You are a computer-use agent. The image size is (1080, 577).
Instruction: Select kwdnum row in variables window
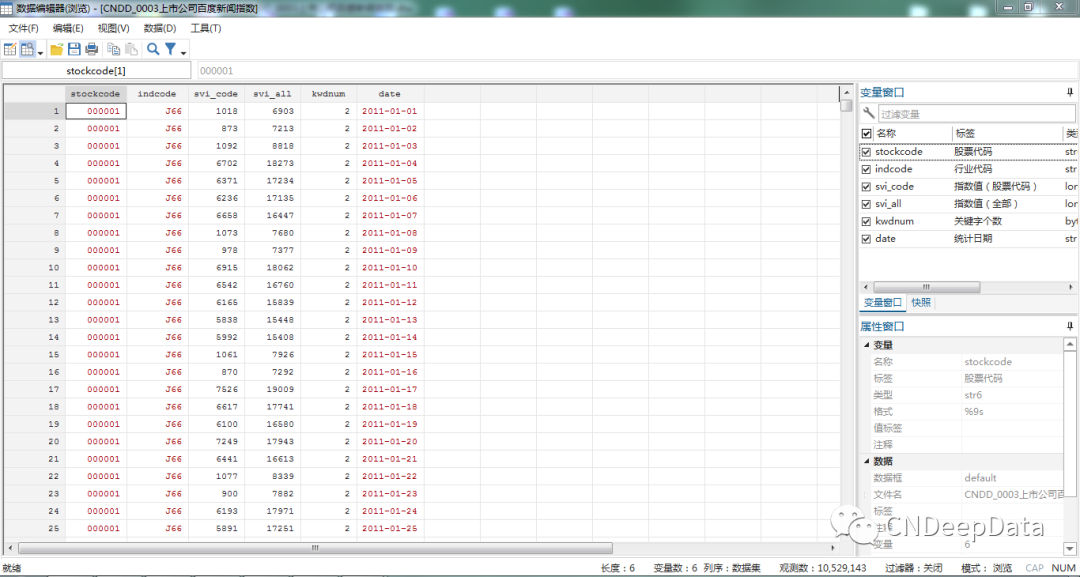968,221
